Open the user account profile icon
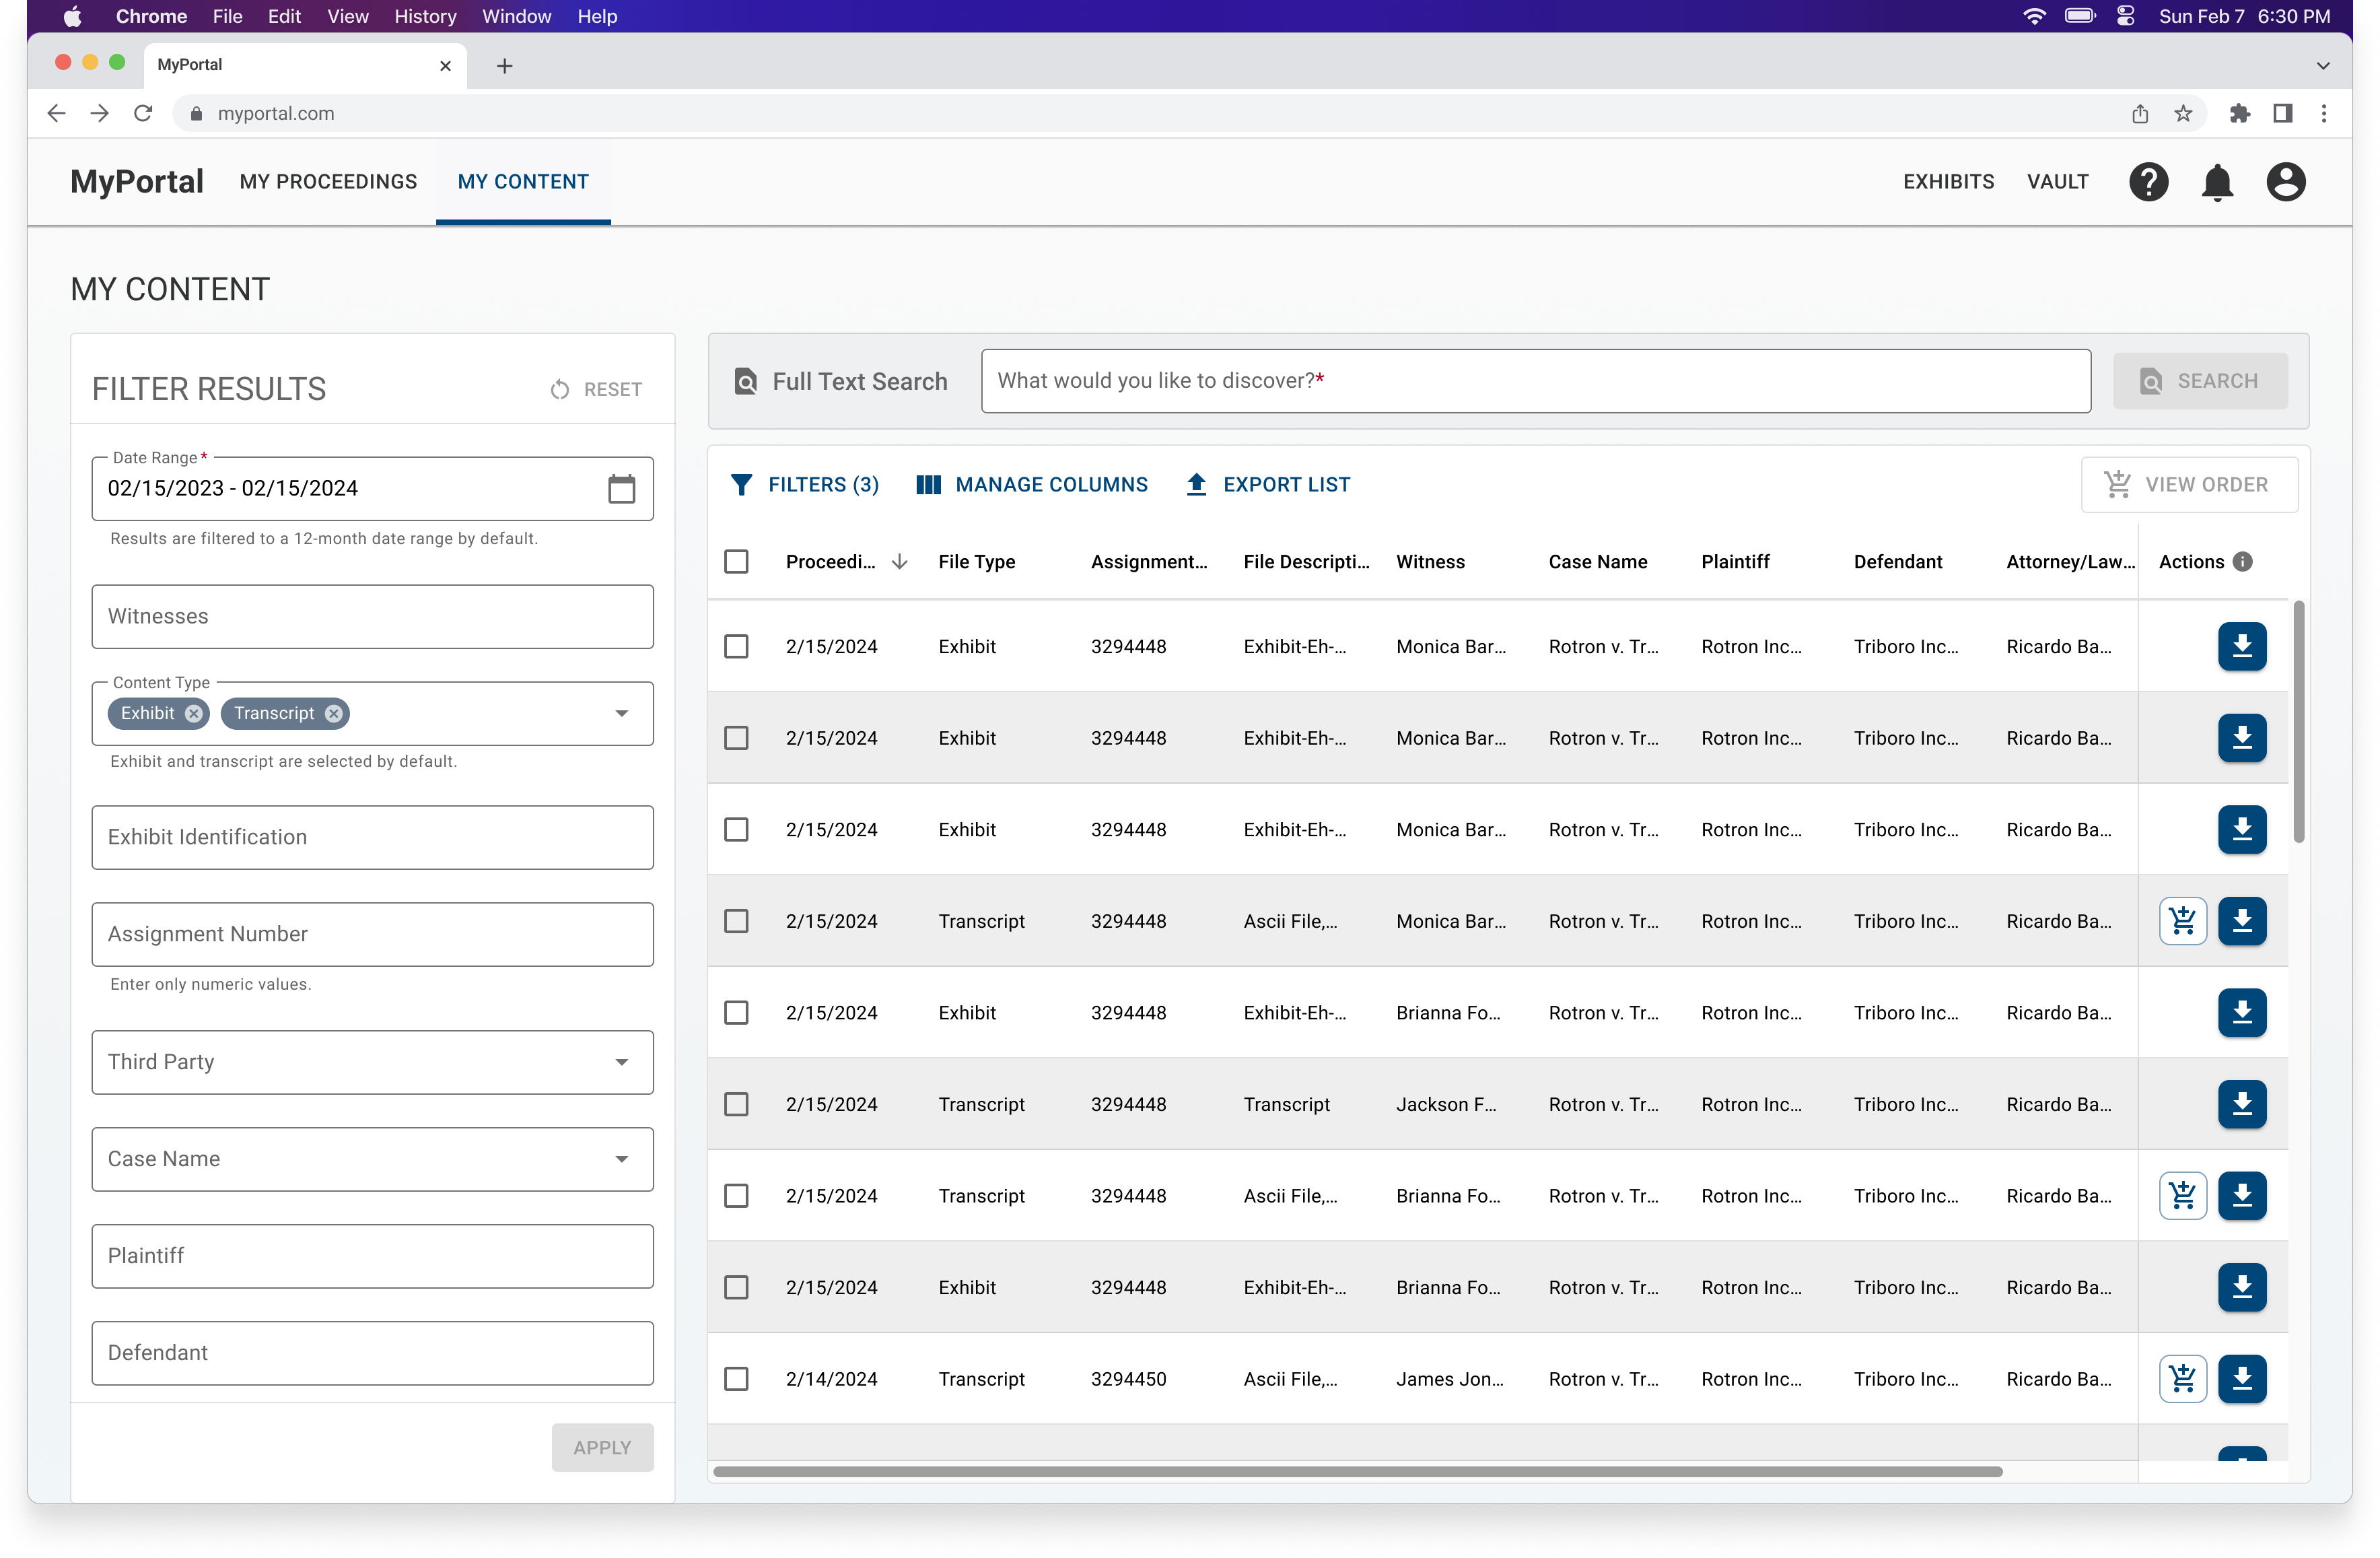The width and height of the screenshot is (2380, 1558). (2285, 182)
